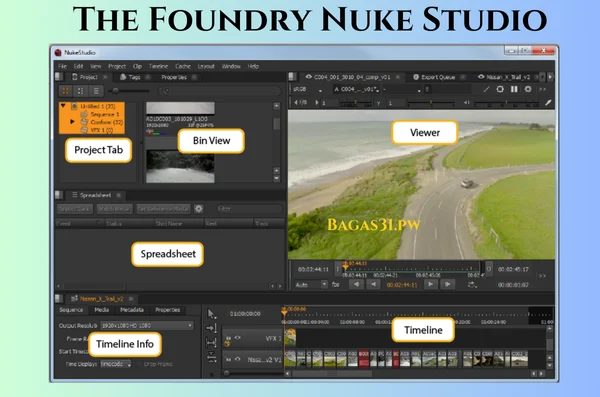The width and height of the screenshot is (600, 397).
Task: Select the snowy road clip thumbnail
Action: (x=180, y=166)
